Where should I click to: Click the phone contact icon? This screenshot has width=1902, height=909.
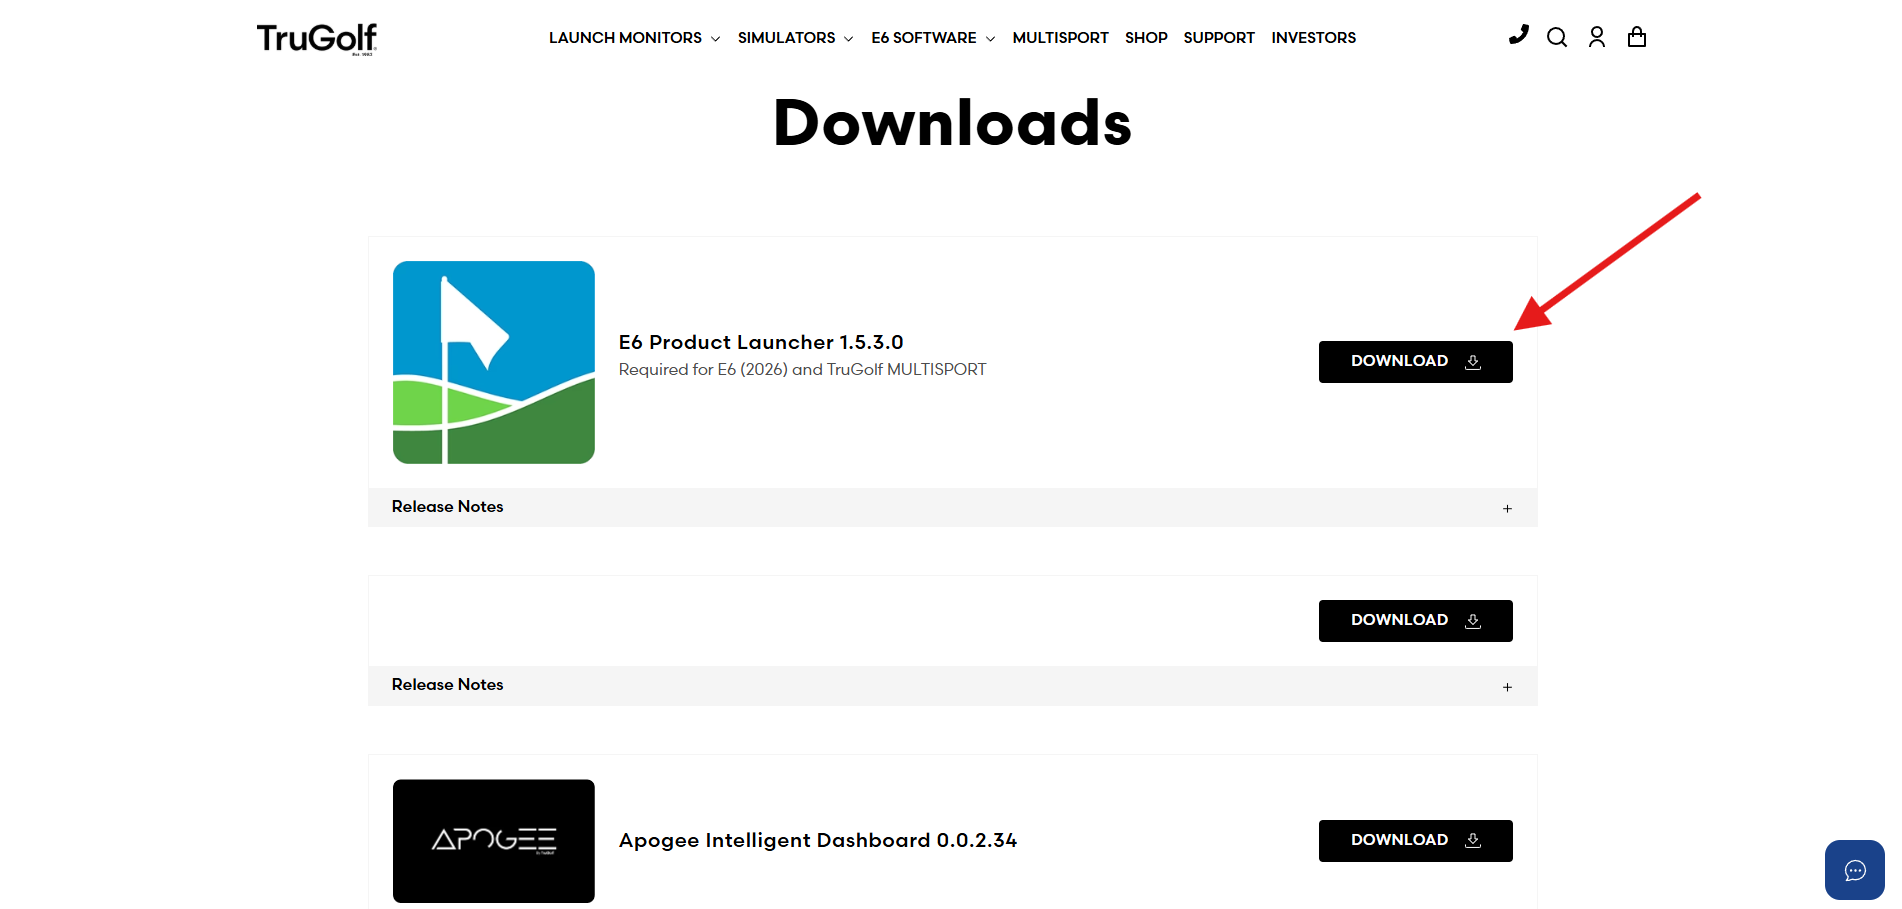coord(1518,35)
